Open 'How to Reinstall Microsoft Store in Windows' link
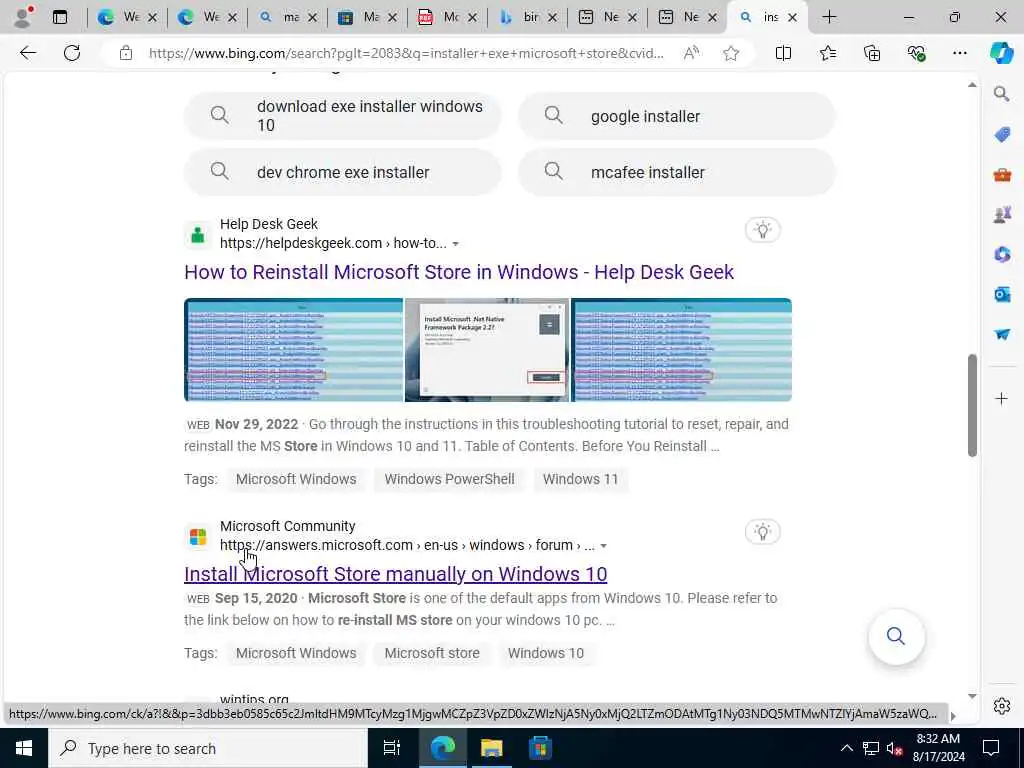Screen dimensions: 1024x768 (459, 272)
